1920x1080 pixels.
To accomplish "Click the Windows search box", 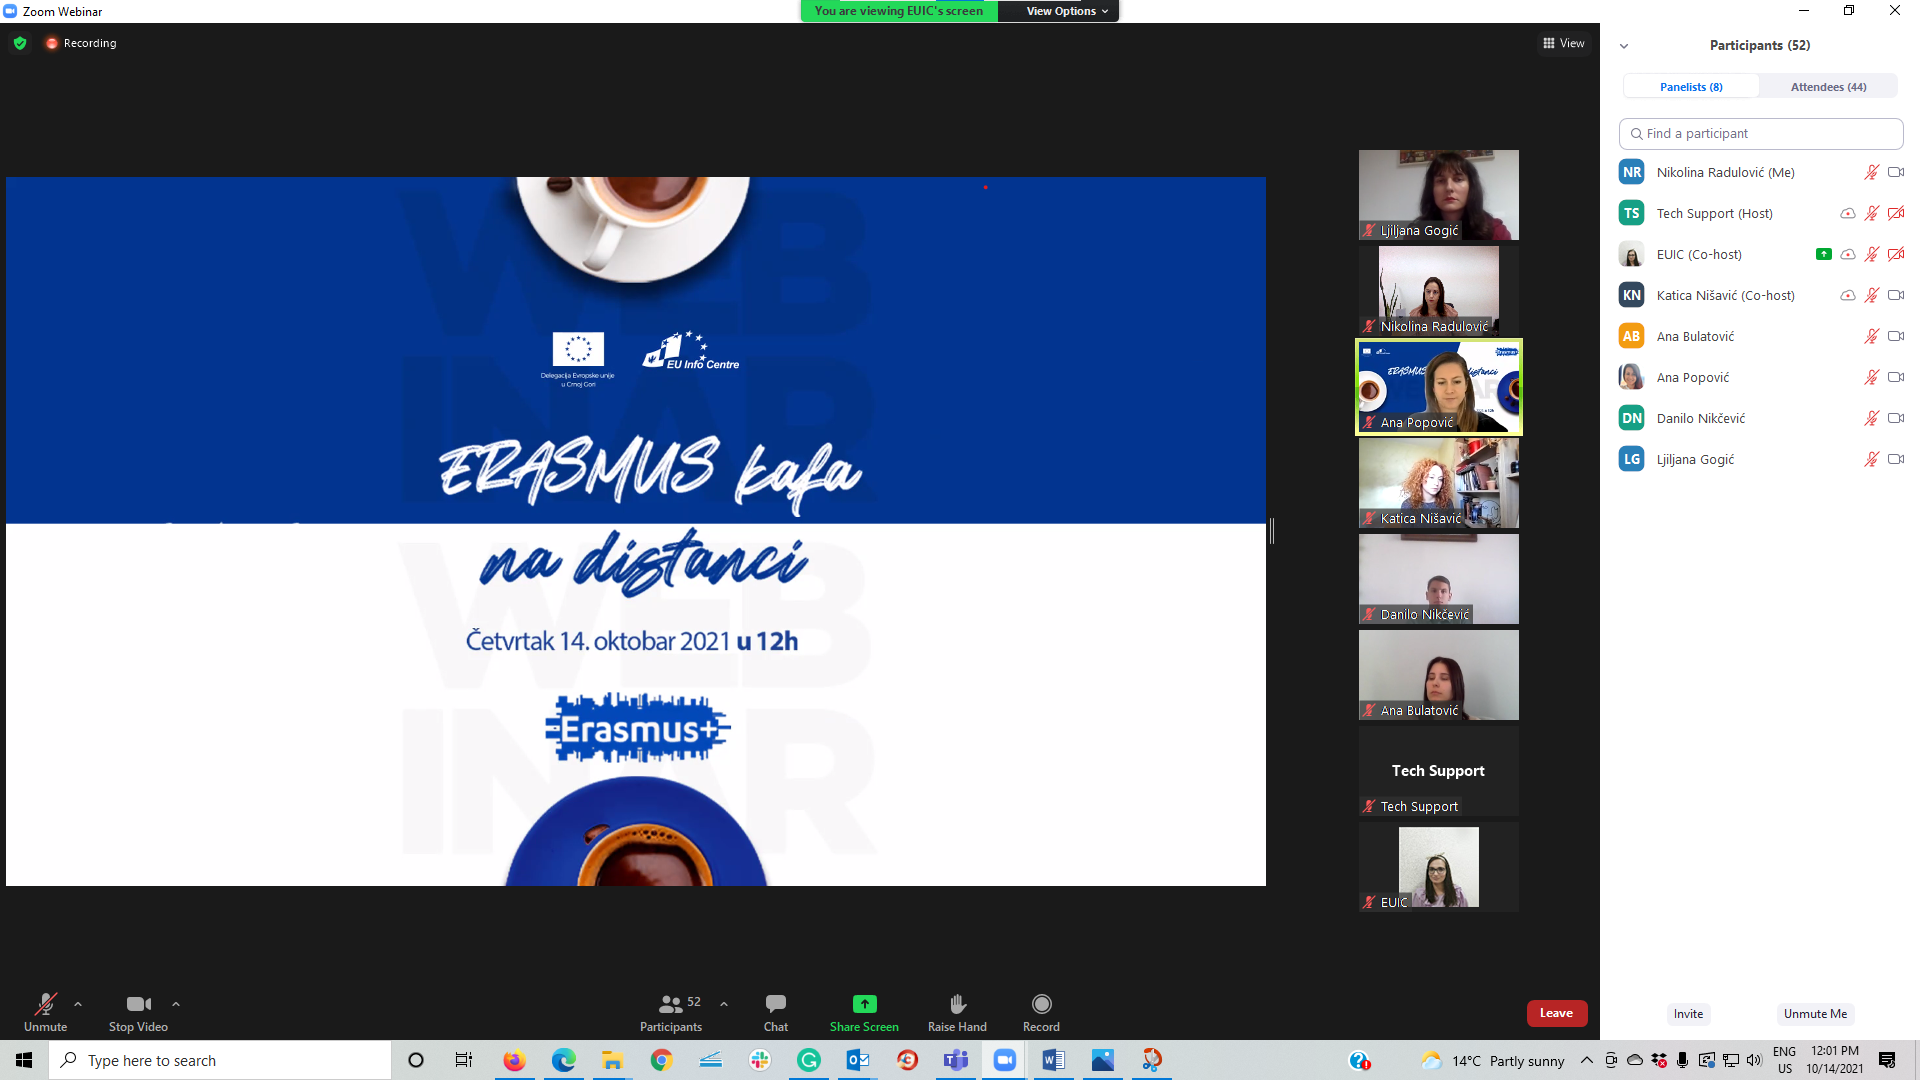I will [220, 1060].
